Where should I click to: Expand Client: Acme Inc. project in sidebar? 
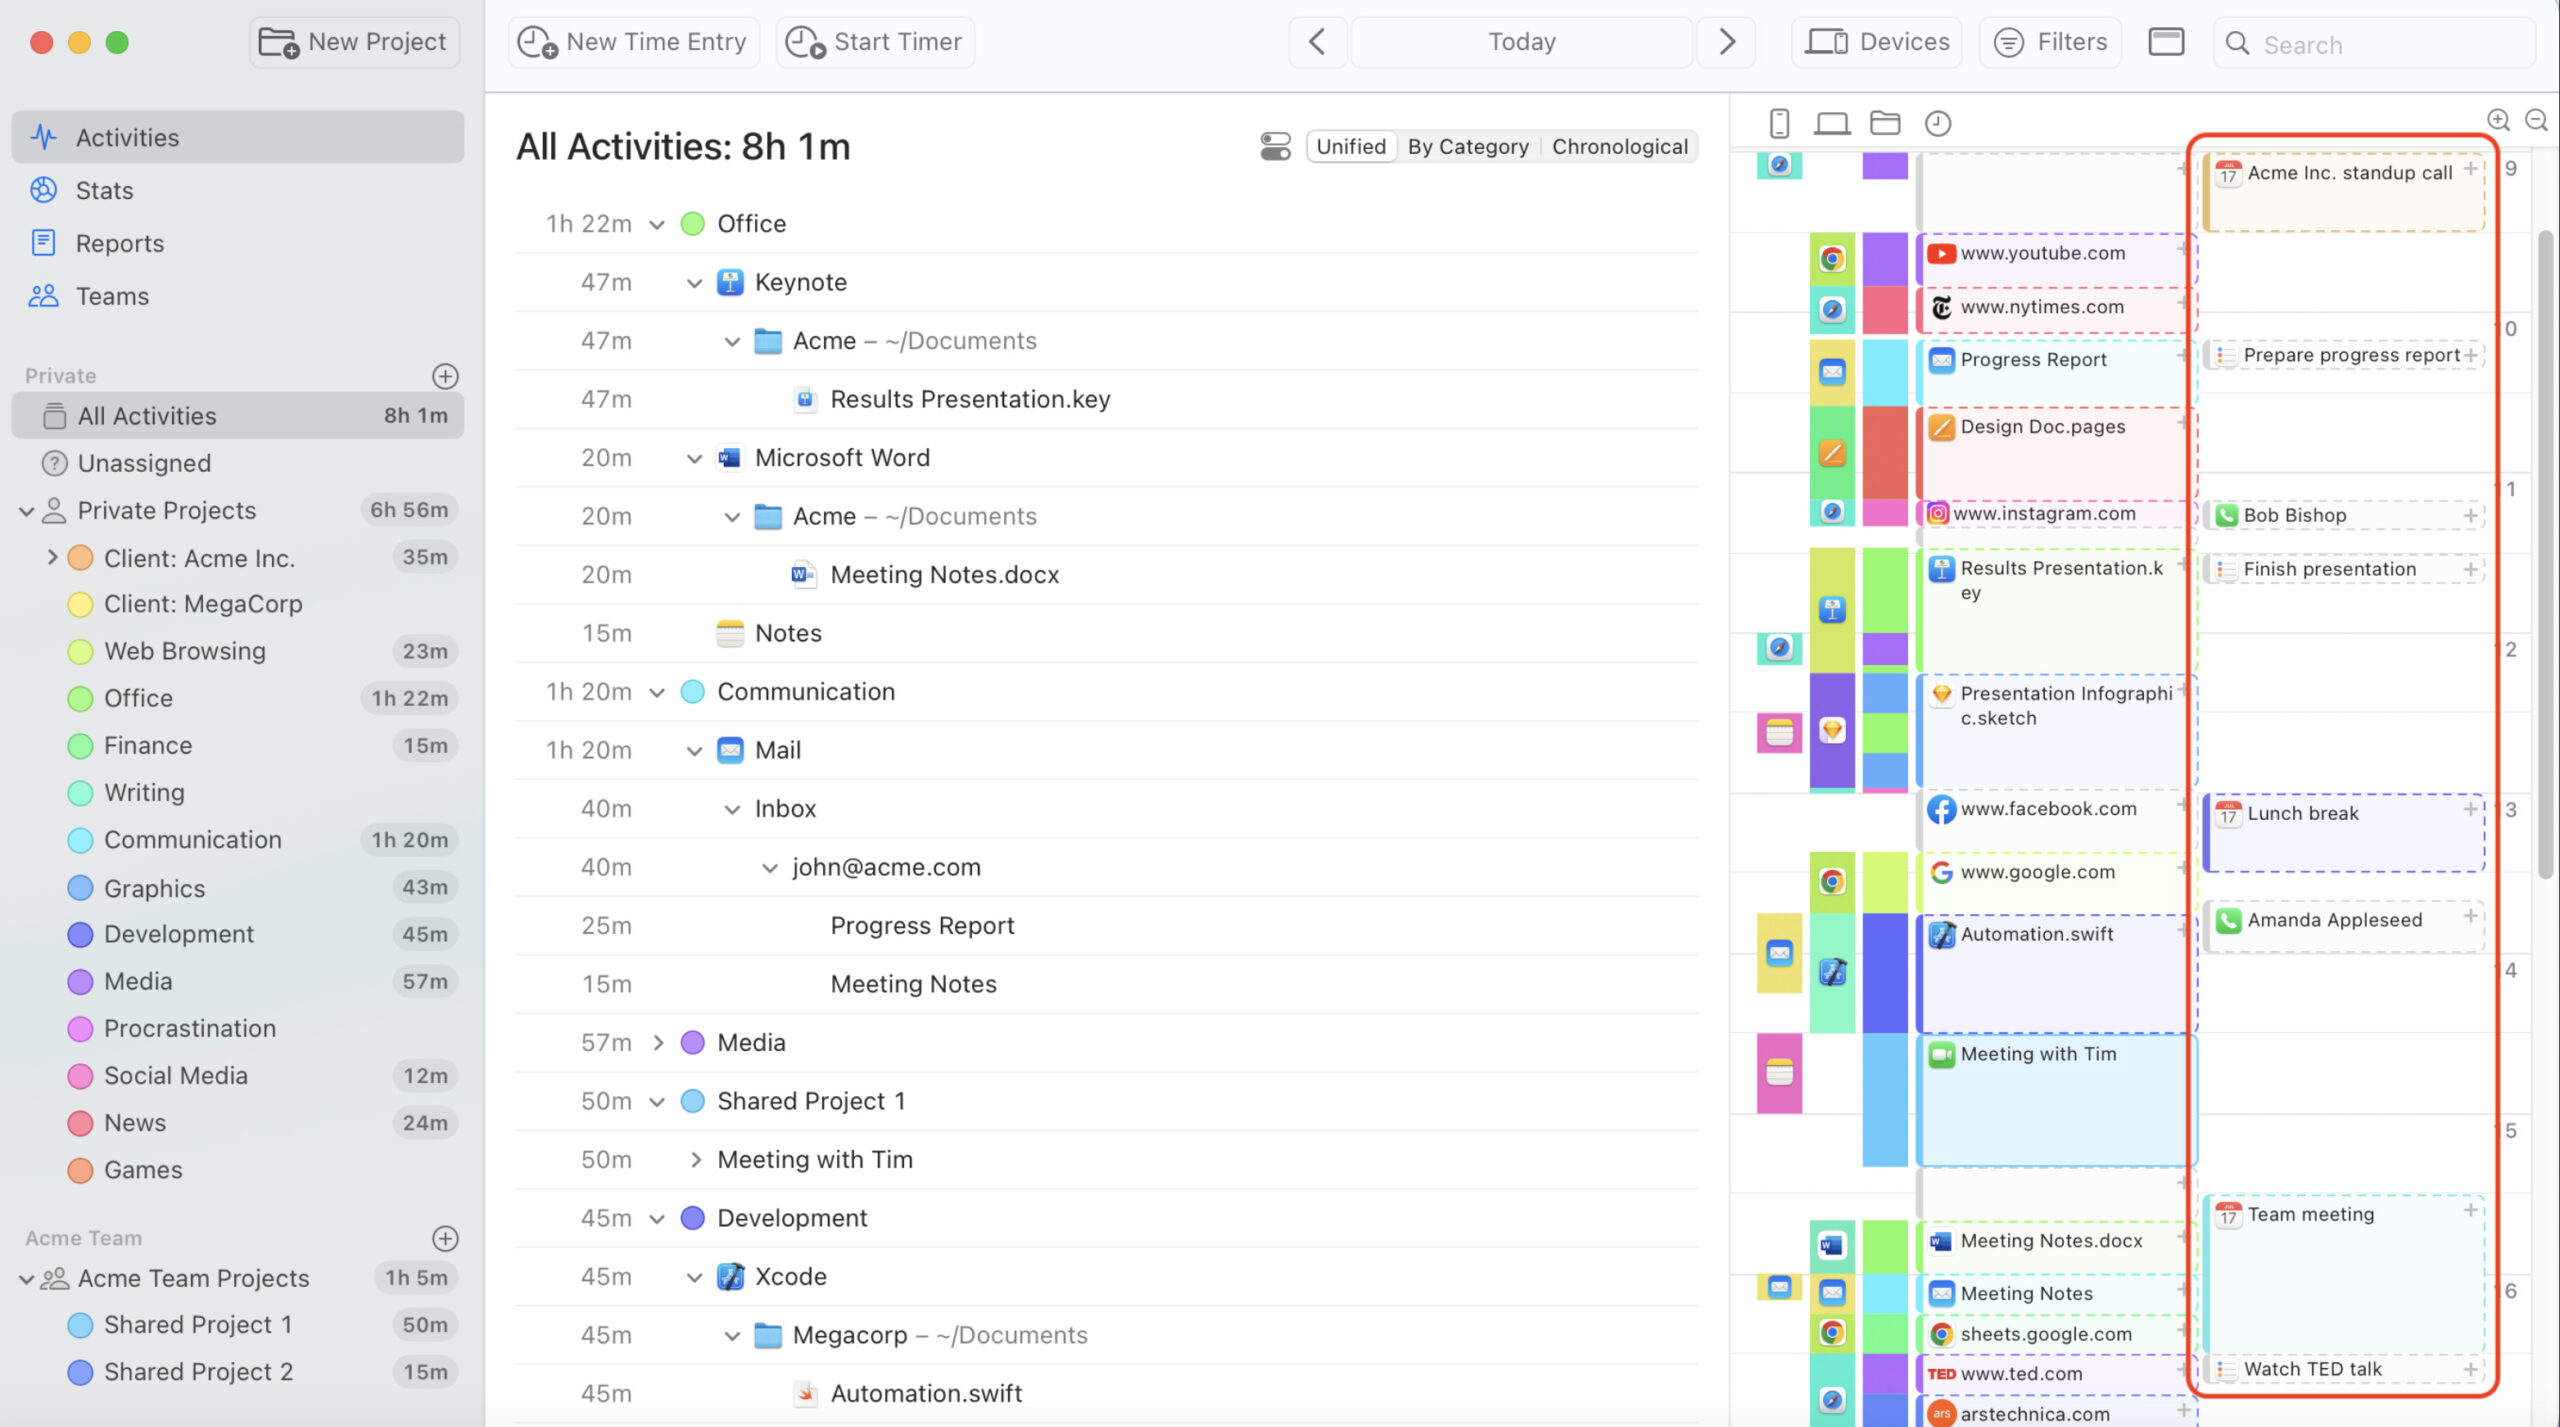52,558
